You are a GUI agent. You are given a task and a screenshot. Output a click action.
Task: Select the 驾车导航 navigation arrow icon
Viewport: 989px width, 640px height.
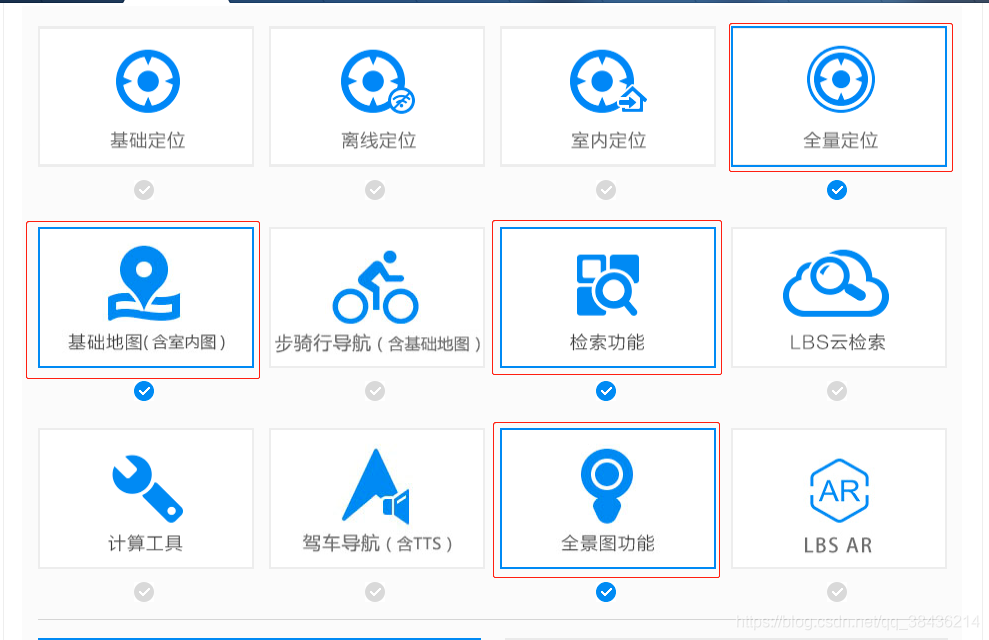[376, 486]
